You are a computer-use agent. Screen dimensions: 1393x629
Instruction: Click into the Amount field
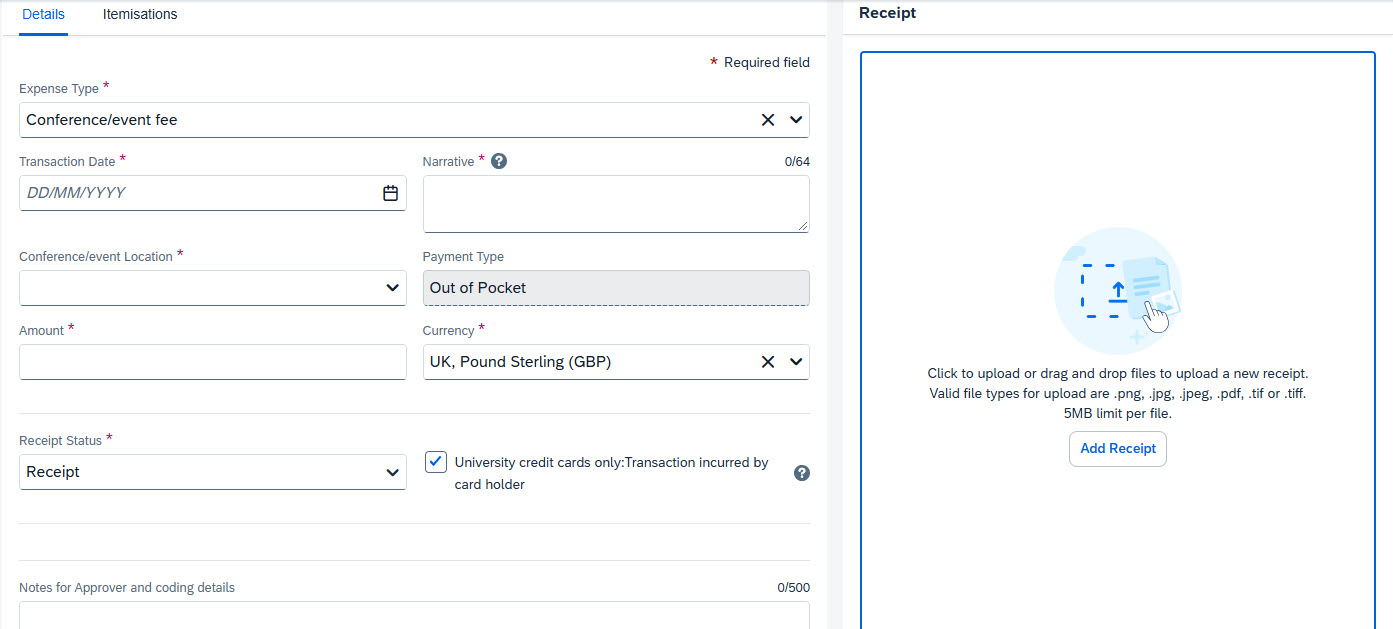coord(212,362)
